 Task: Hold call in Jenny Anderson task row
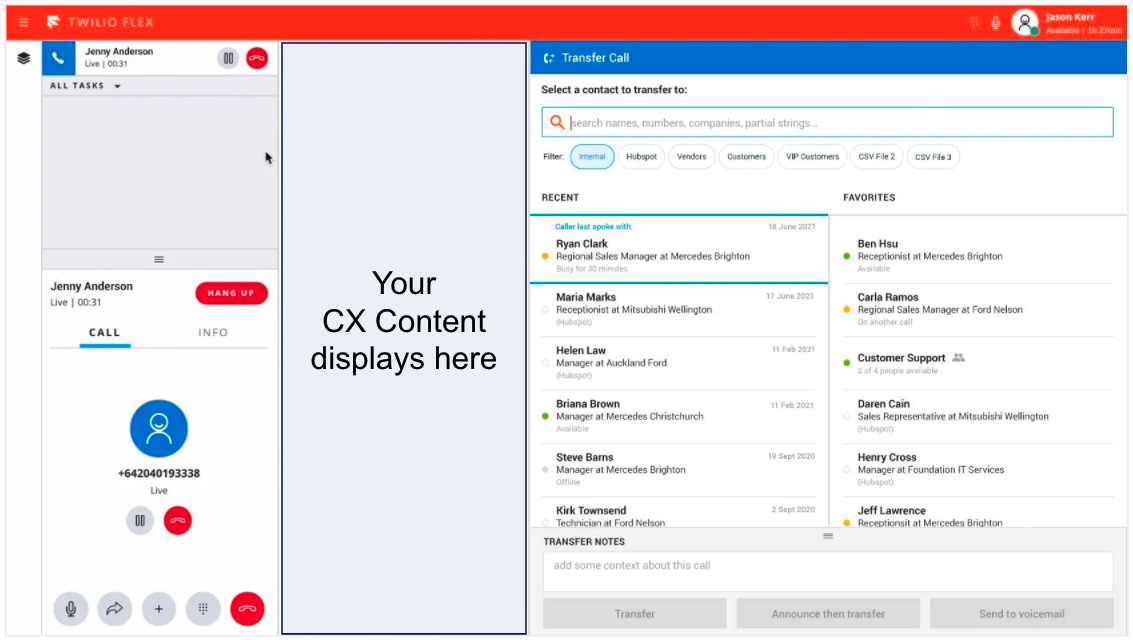[x=228, y=59]
